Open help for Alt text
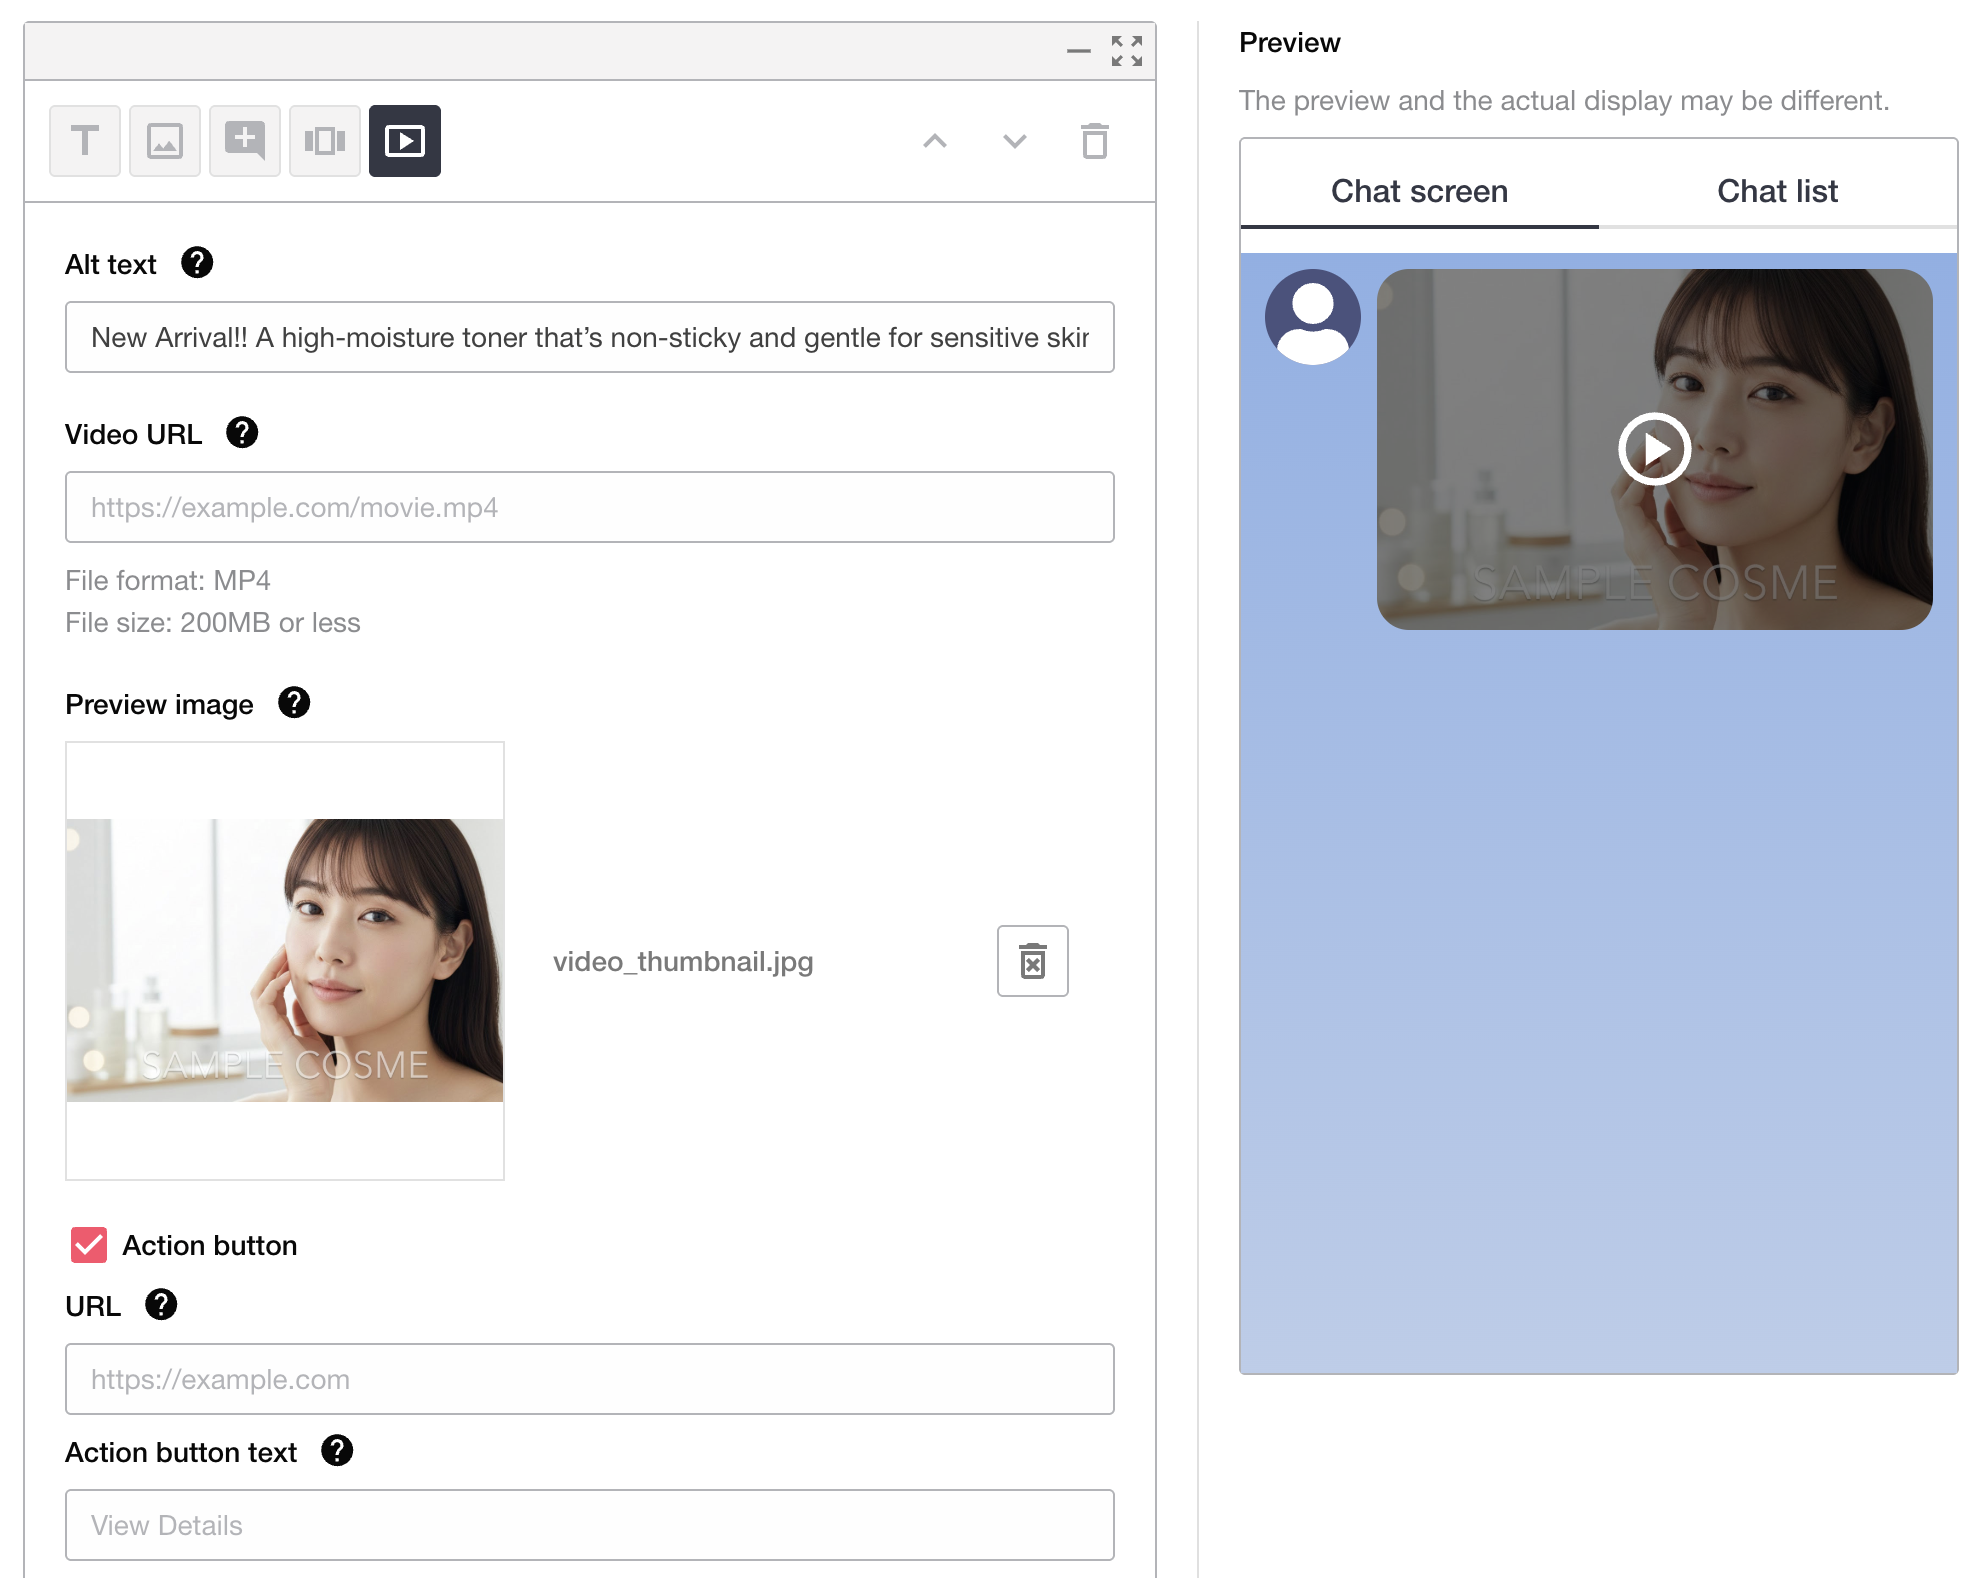 click(197, 263)
